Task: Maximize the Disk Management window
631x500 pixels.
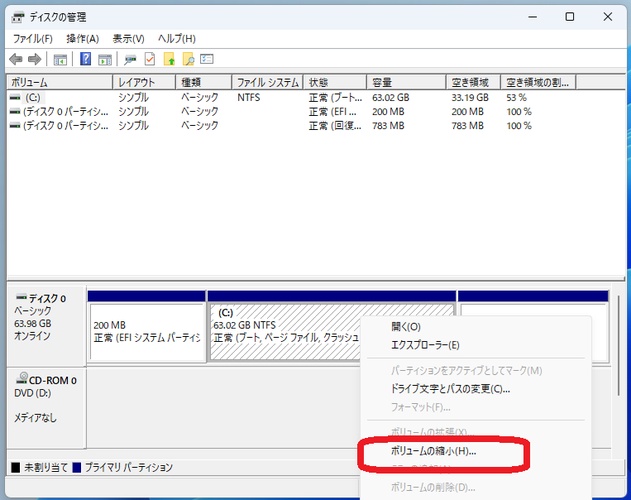Action: tap(569, 17)
